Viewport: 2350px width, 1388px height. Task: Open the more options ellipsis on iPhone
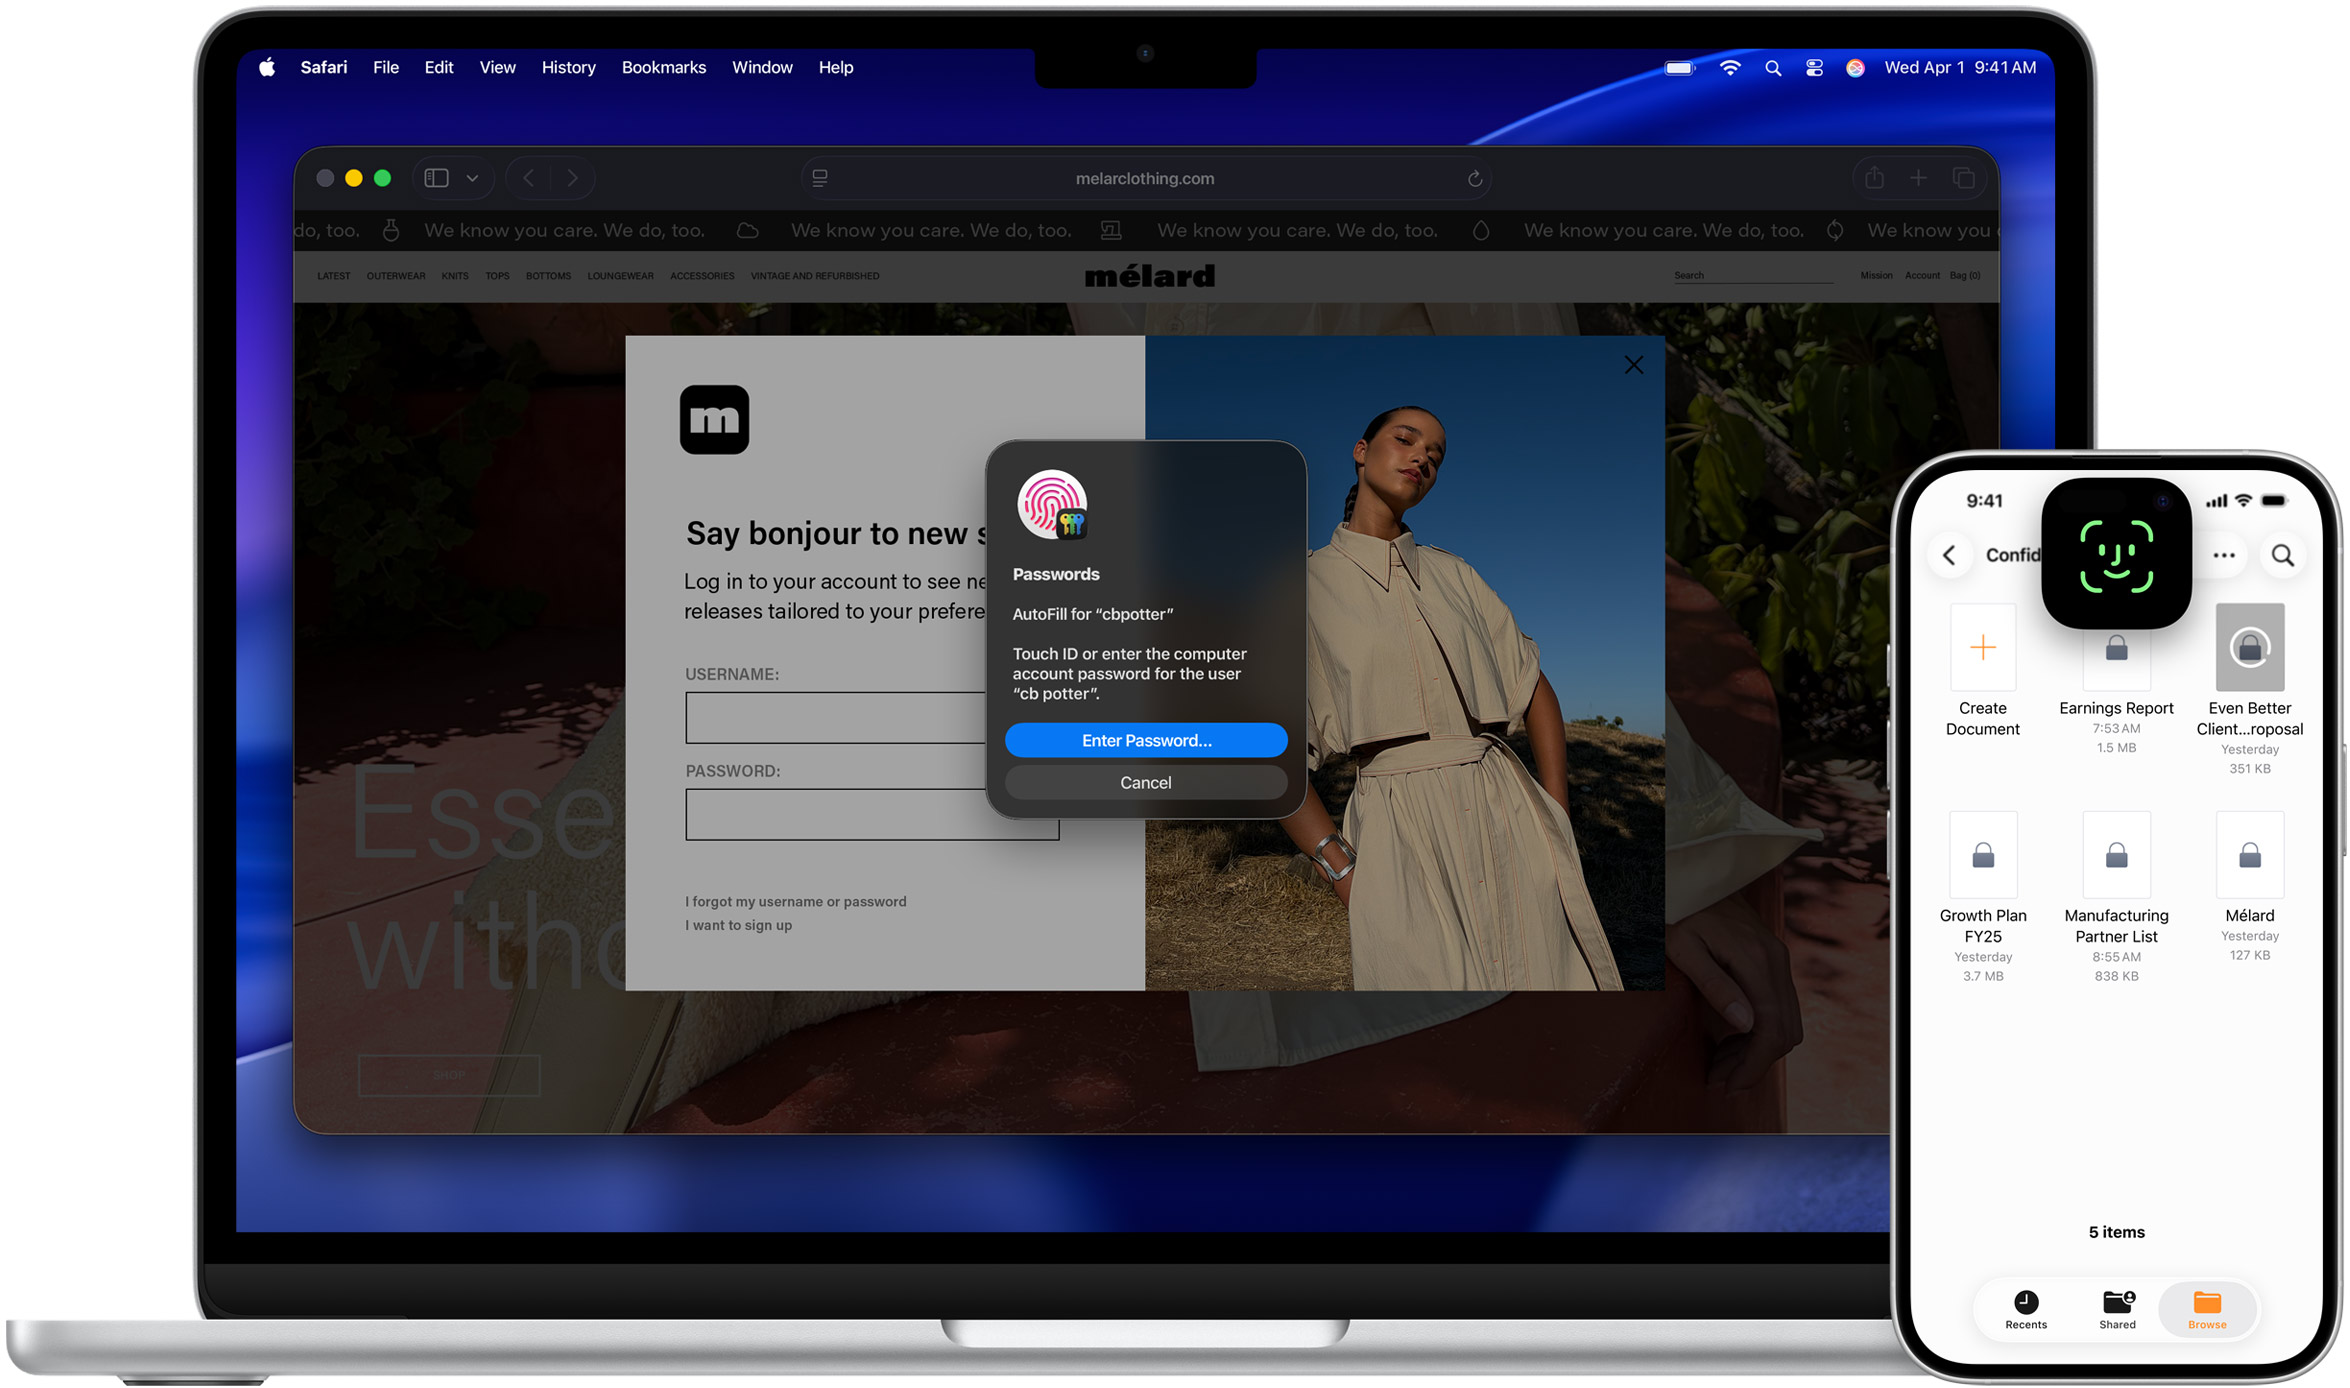(2224, 555)
